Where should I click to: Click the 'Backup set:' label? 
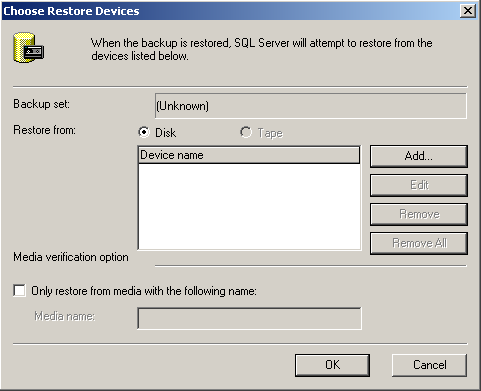pos(42,104)
